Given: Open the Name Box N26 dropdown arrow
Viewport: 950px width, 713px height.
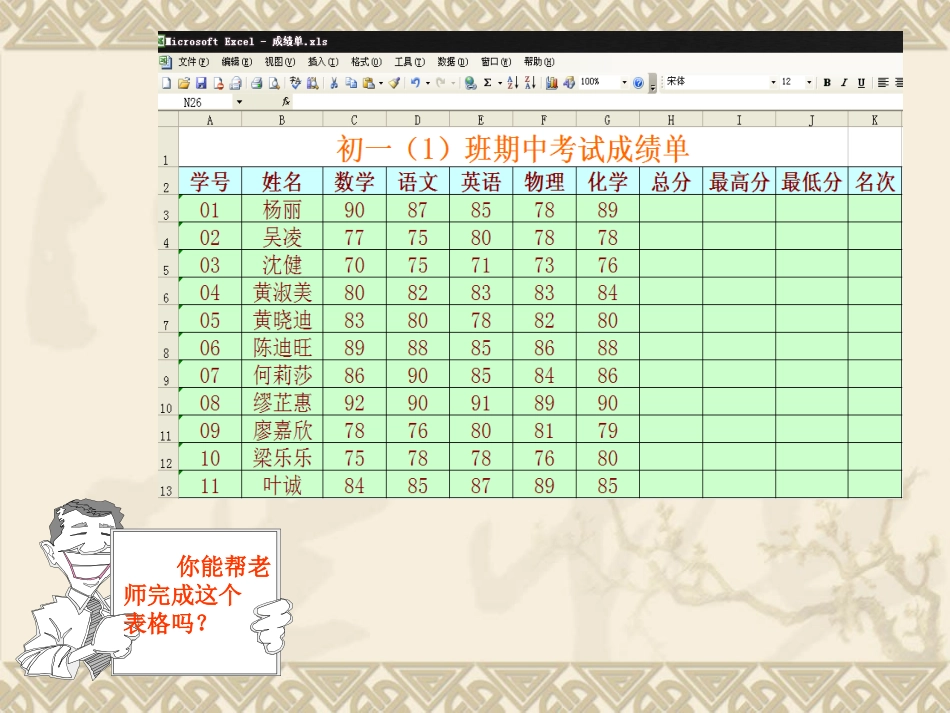Looking at the screenshot, I should tap(239, 102).
